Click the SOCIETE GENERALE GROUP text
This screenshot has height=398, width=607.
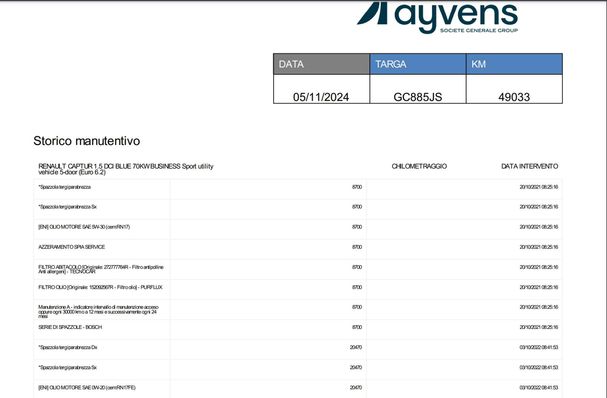[479, 30]
